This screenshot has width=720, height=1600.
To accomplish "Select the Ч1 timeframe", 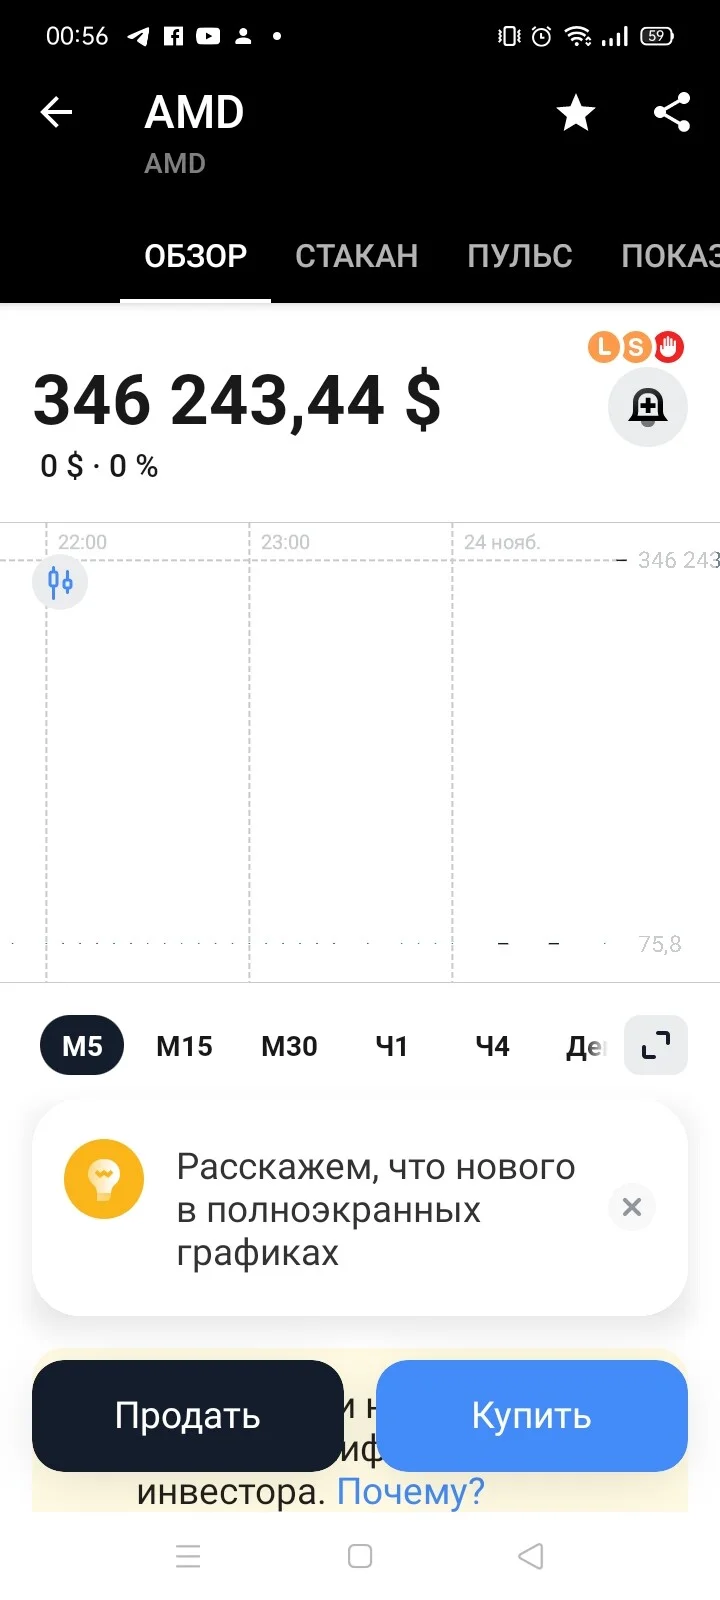I will [391, 1046].
